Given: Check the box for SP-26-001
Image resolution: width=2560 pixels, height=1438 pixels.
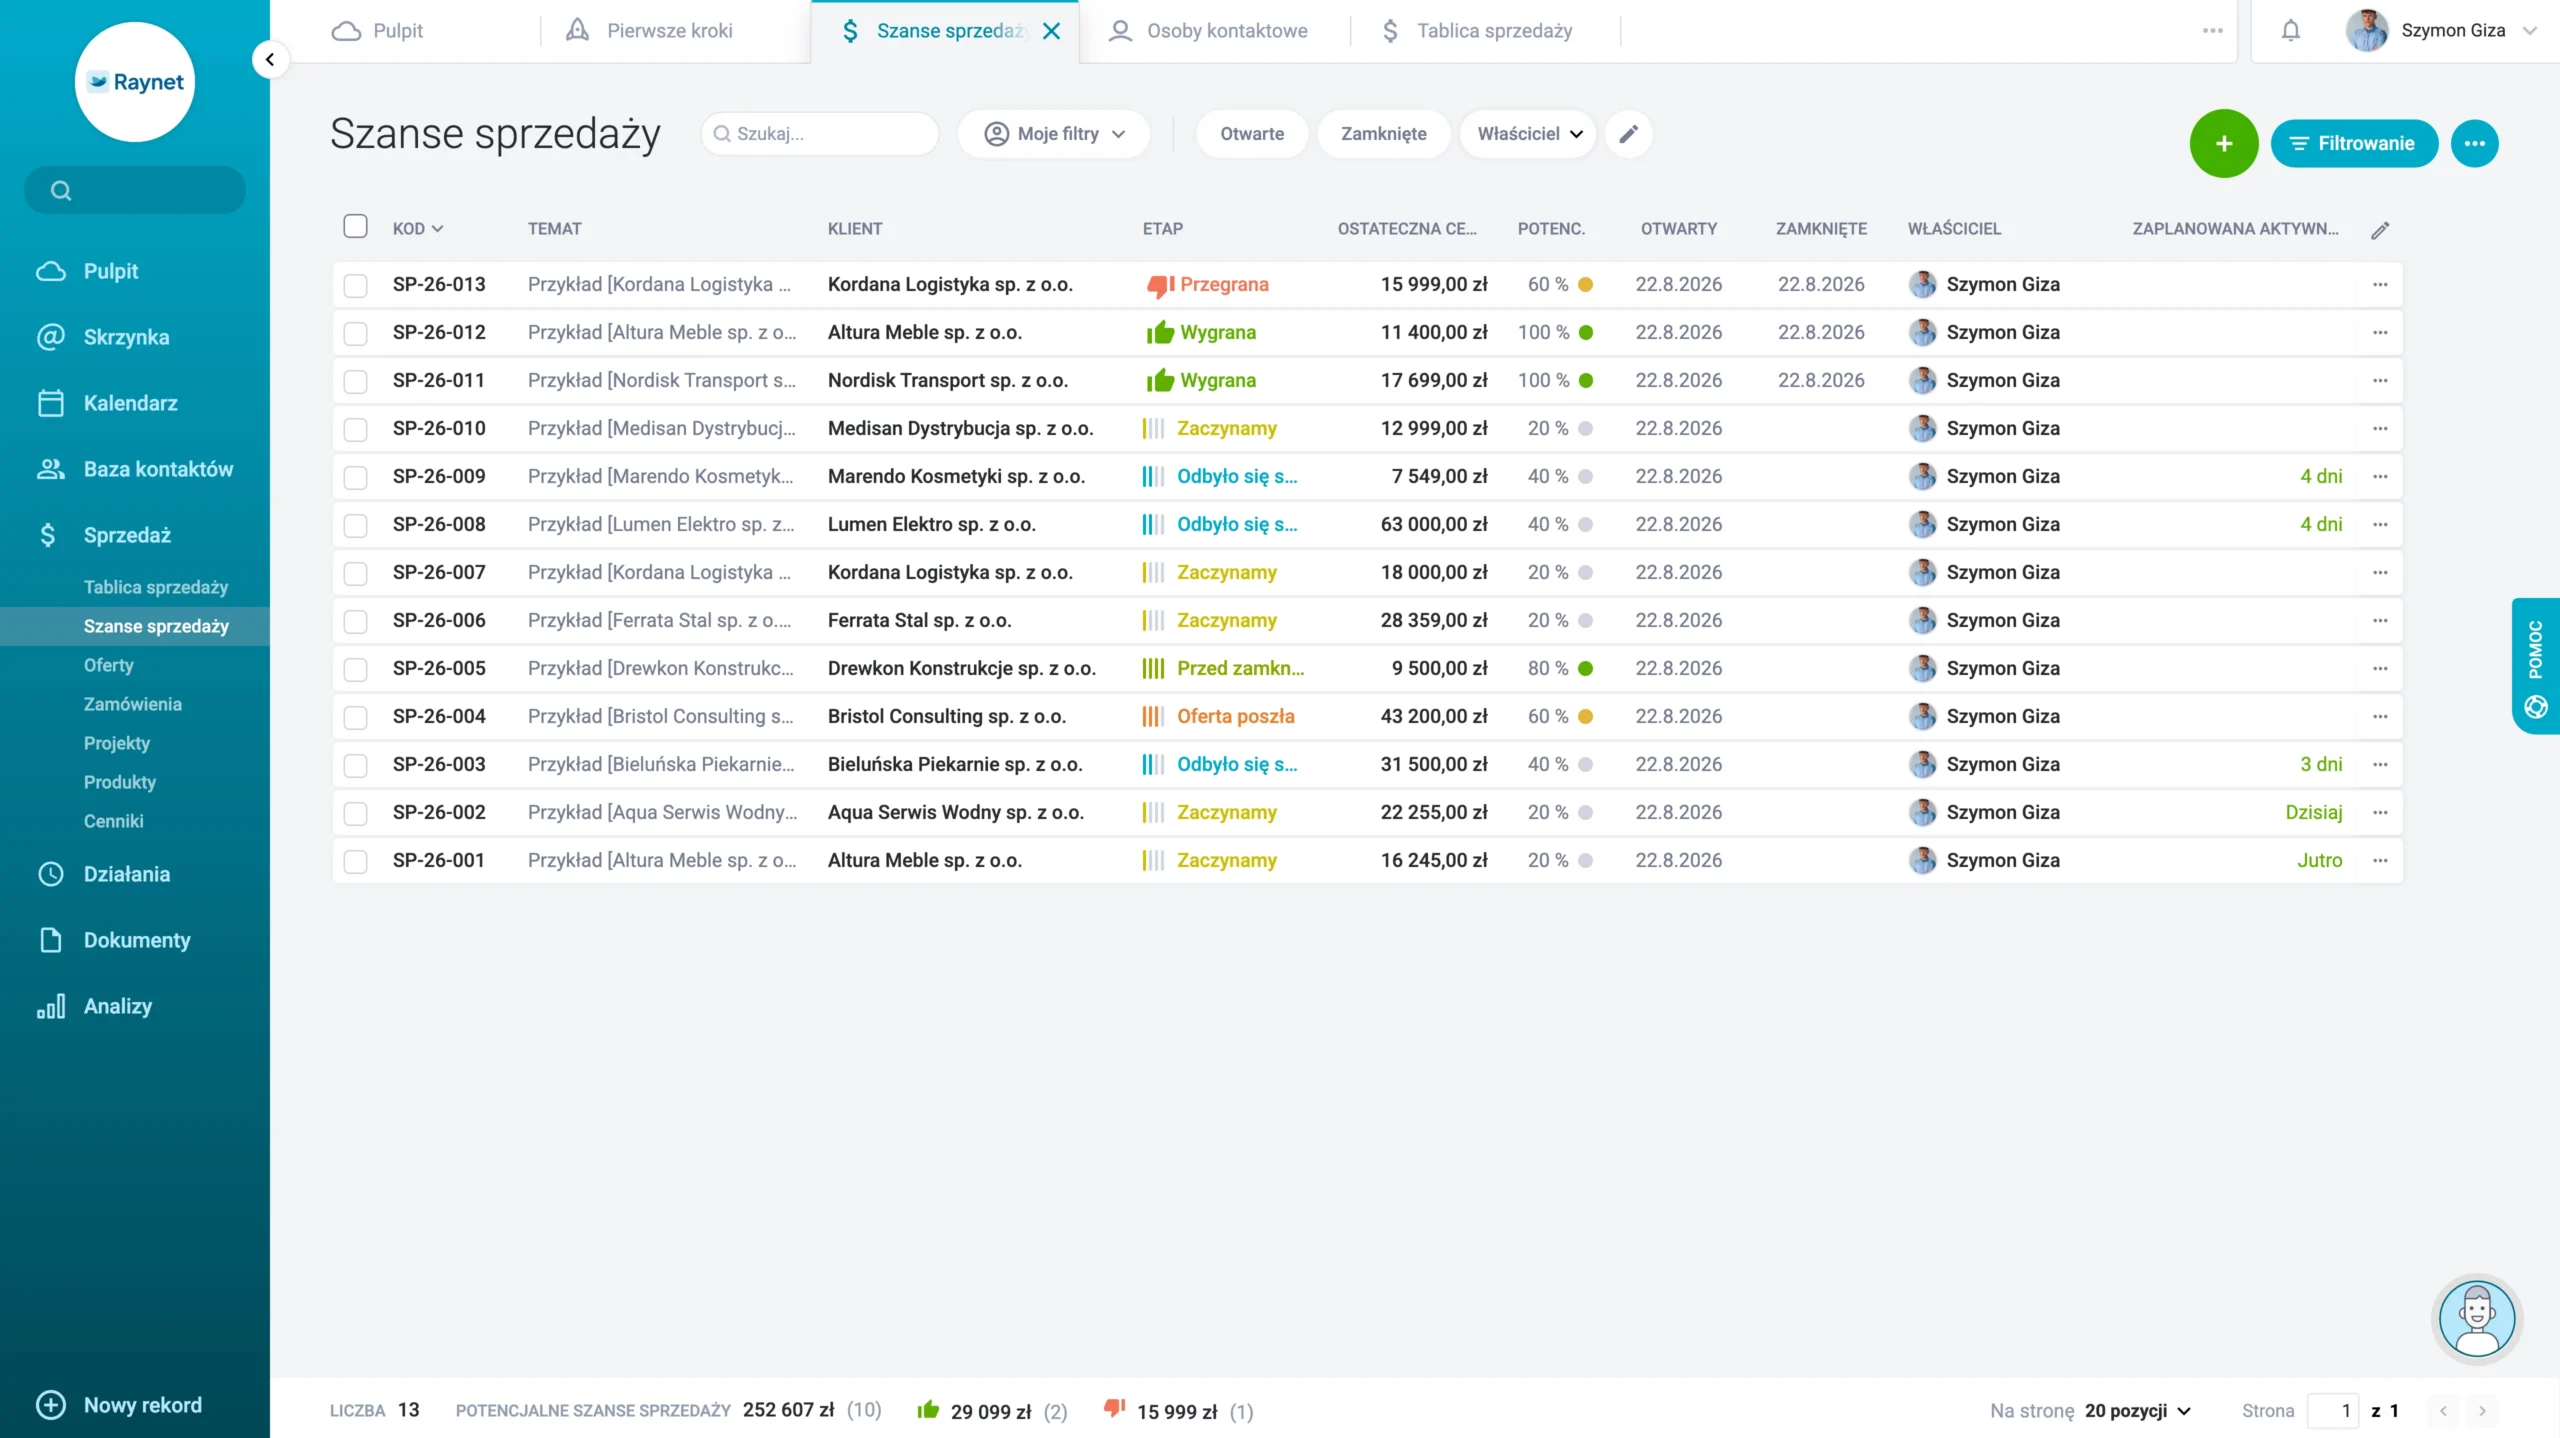Looking at the screenshot, I should pos(355,862).
